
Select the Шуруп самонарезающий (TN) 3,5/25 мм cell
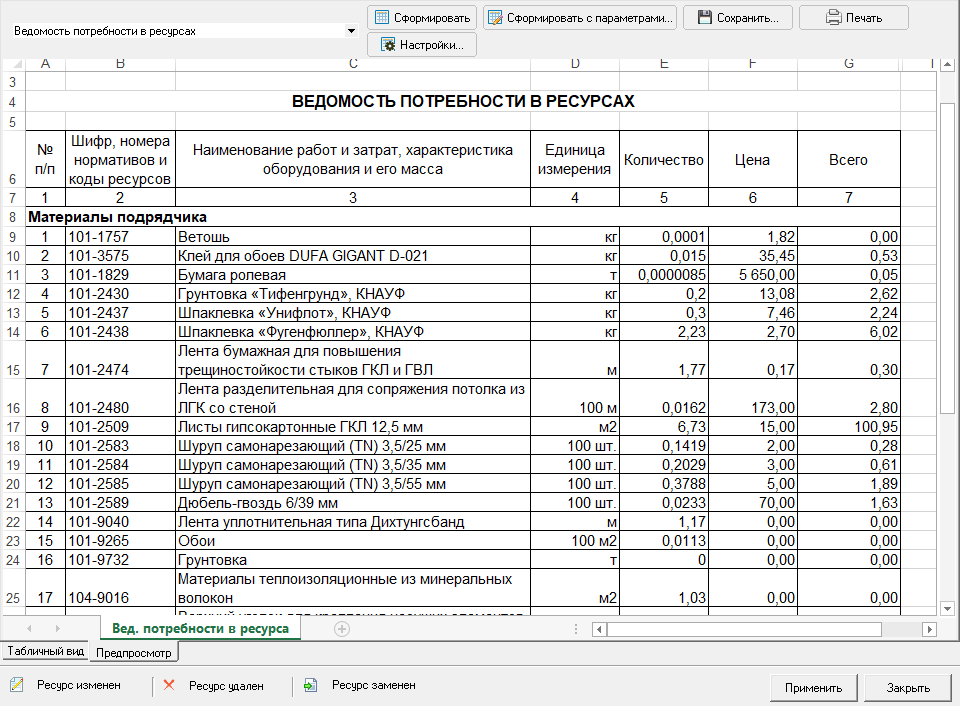(353, 446)
